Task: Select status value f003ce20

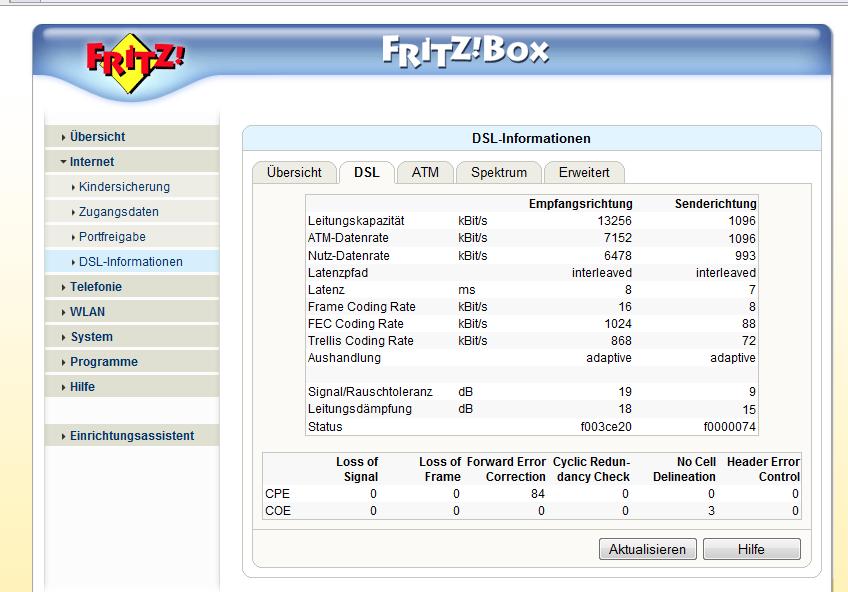Action: [606, 427]
